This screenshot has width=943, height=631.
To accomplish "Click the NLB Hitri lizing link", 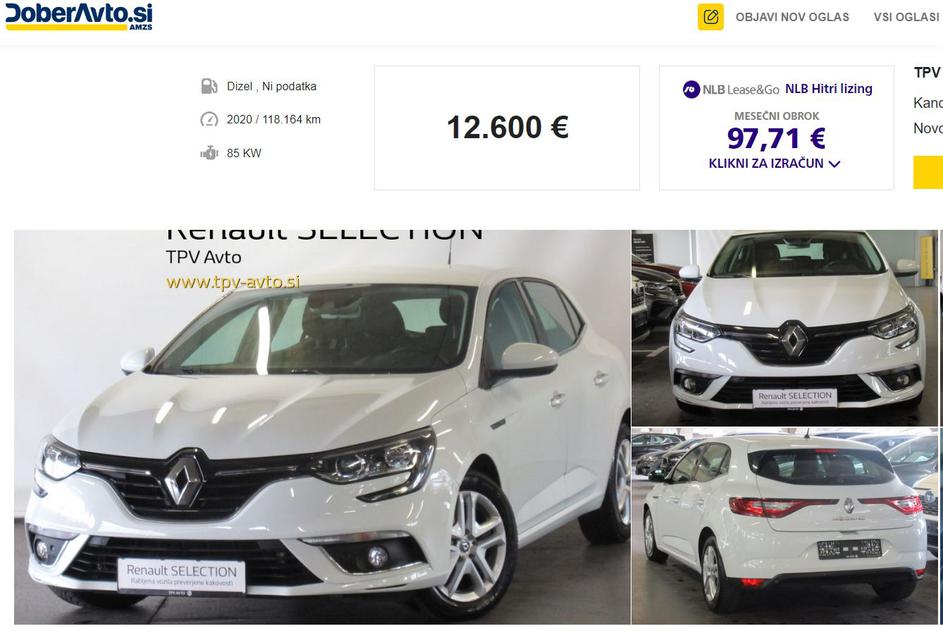I will click(829, 88).
